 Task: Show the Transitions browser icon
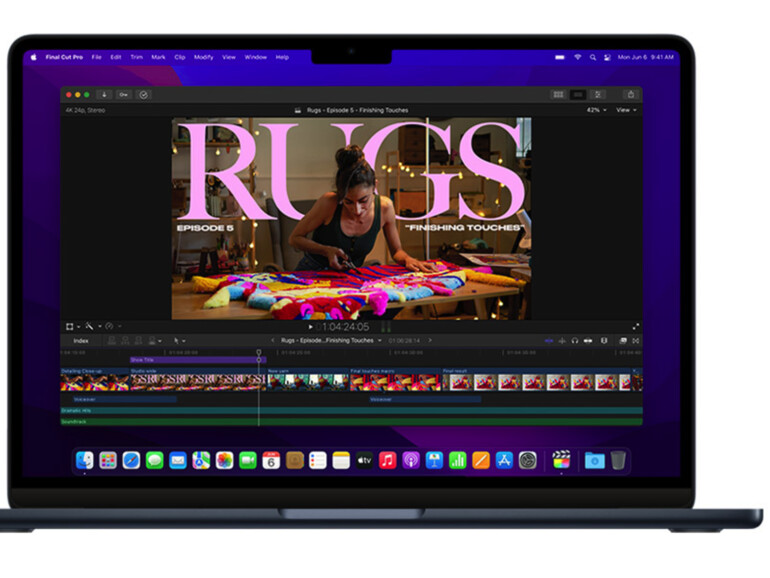[635, 341]
